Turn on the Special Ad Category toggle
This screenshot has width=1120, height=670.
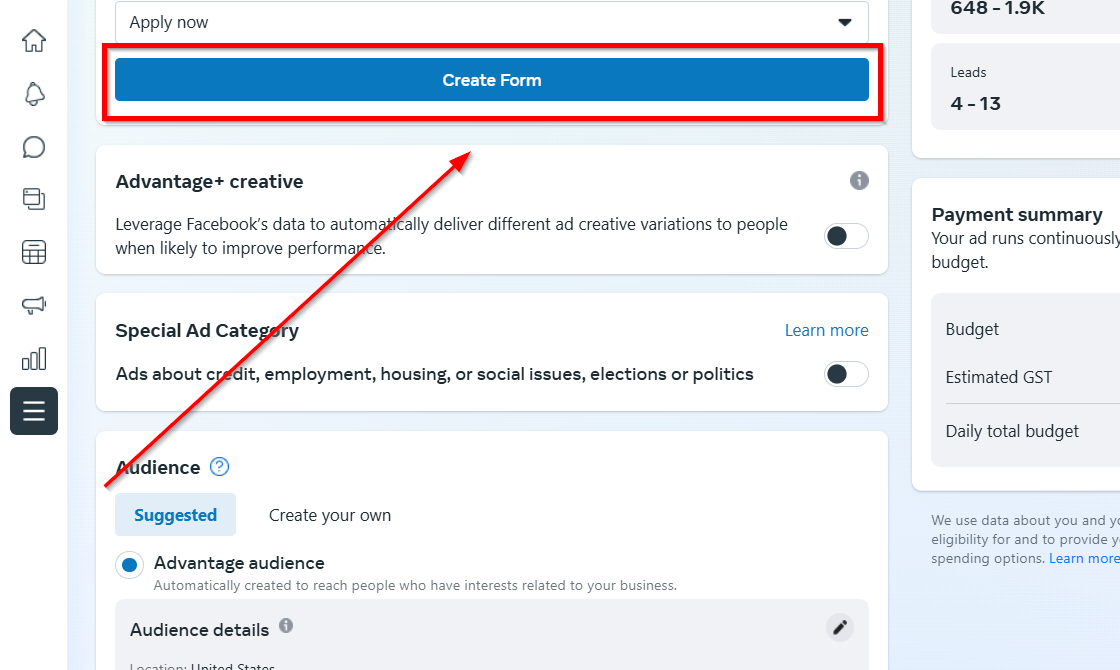click(x=846, y=374)
